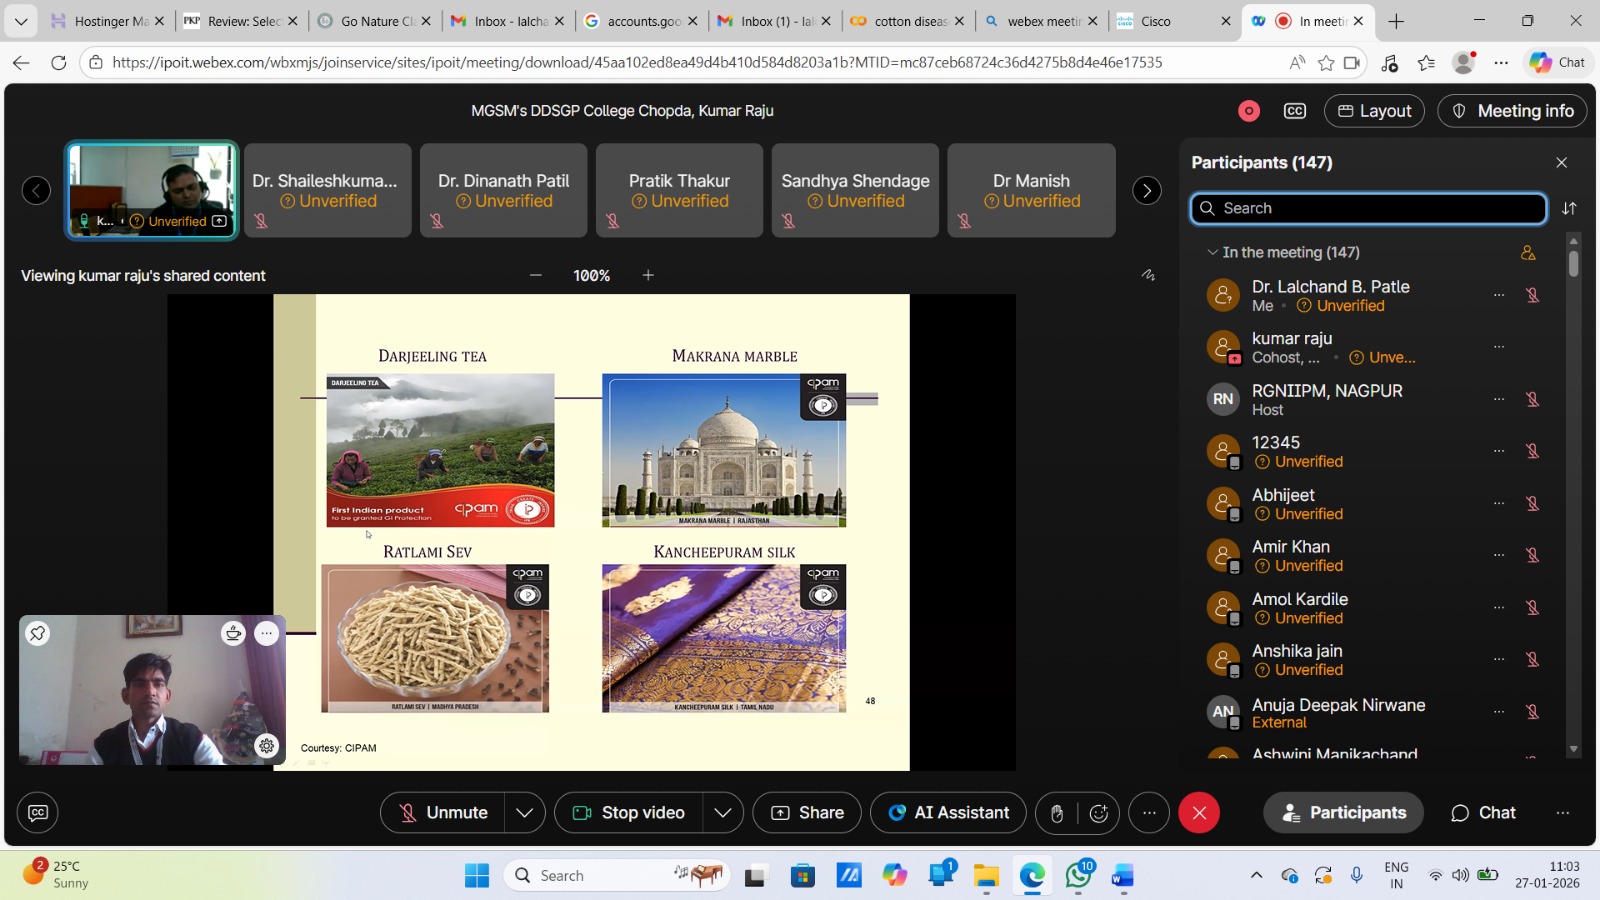Unmute the microphone

tap(444, 813)
